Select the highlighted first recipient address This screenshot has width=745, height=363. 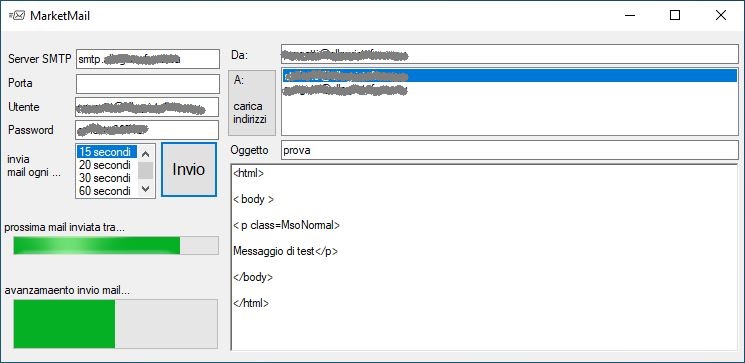point(510,76)
